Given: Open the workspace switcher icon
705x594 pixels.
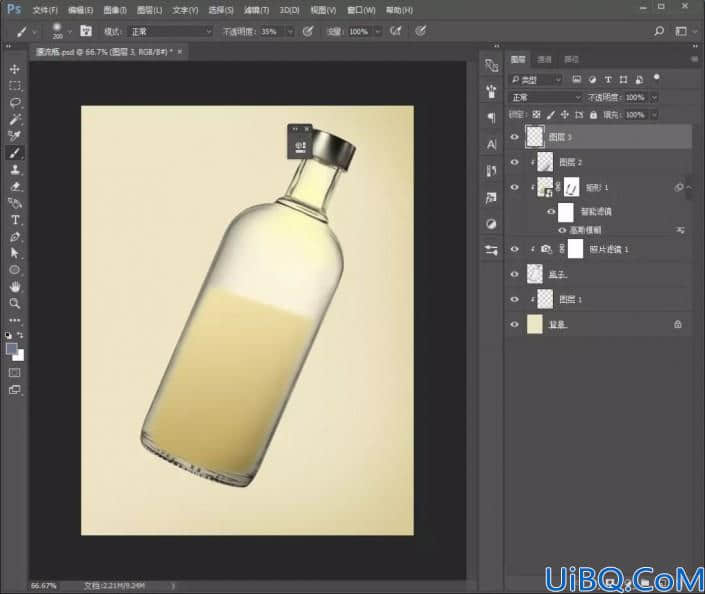Looking at the screenshot, I should pos(681,31).
